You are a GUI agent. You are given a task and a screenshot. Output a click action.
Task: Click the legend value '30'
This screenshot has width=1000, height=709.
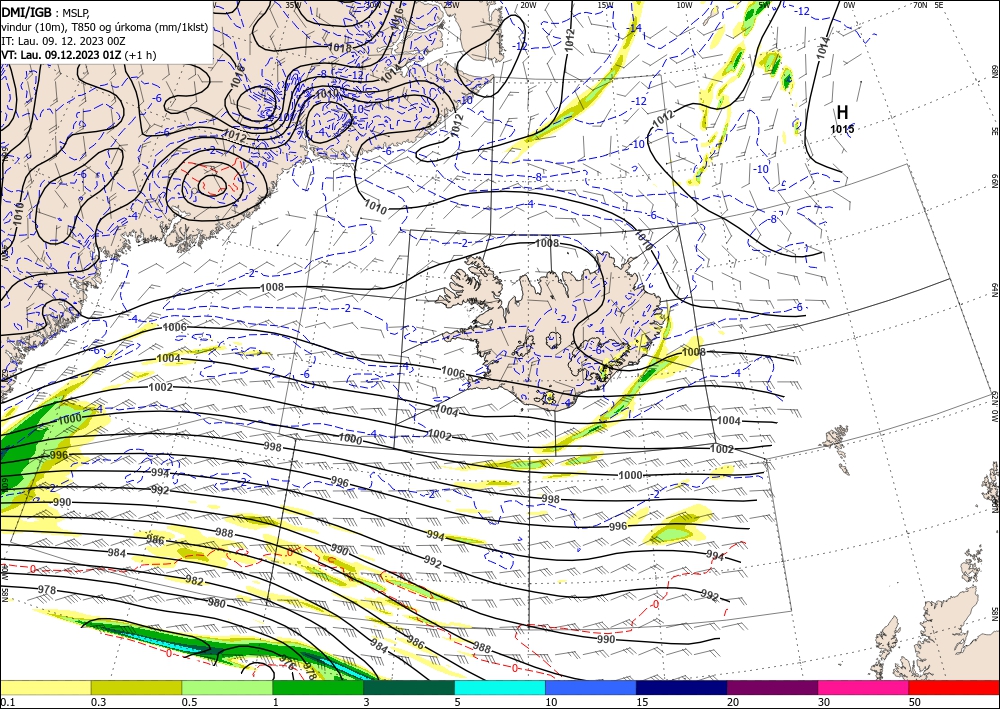coord(824,702)
